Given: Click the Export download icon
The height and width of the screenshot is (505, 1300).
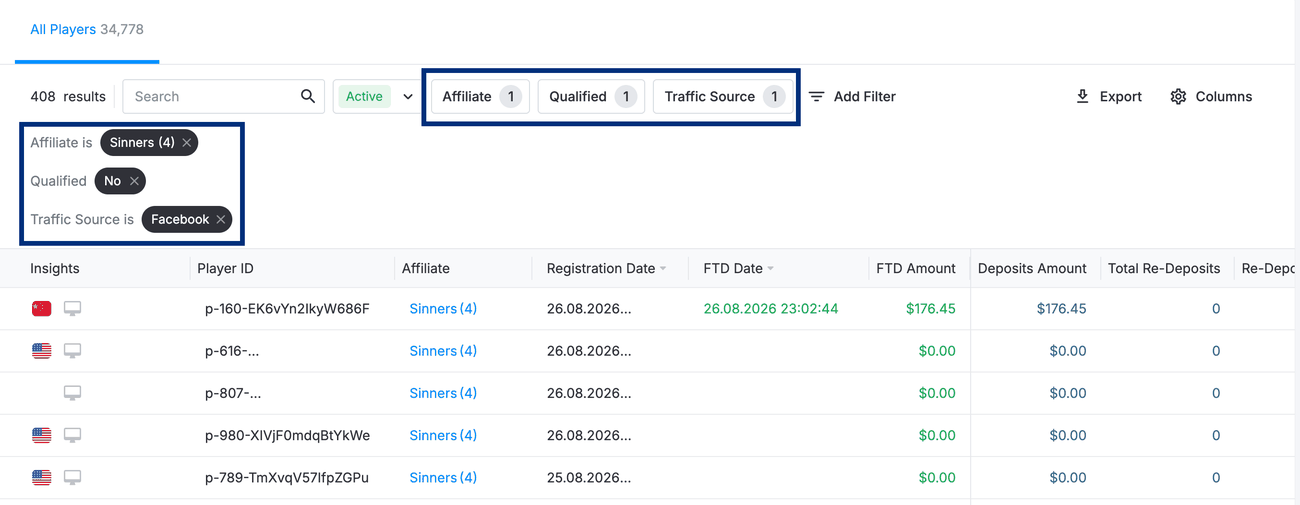Looking at the screenshot, I should tap(1082, 96).
